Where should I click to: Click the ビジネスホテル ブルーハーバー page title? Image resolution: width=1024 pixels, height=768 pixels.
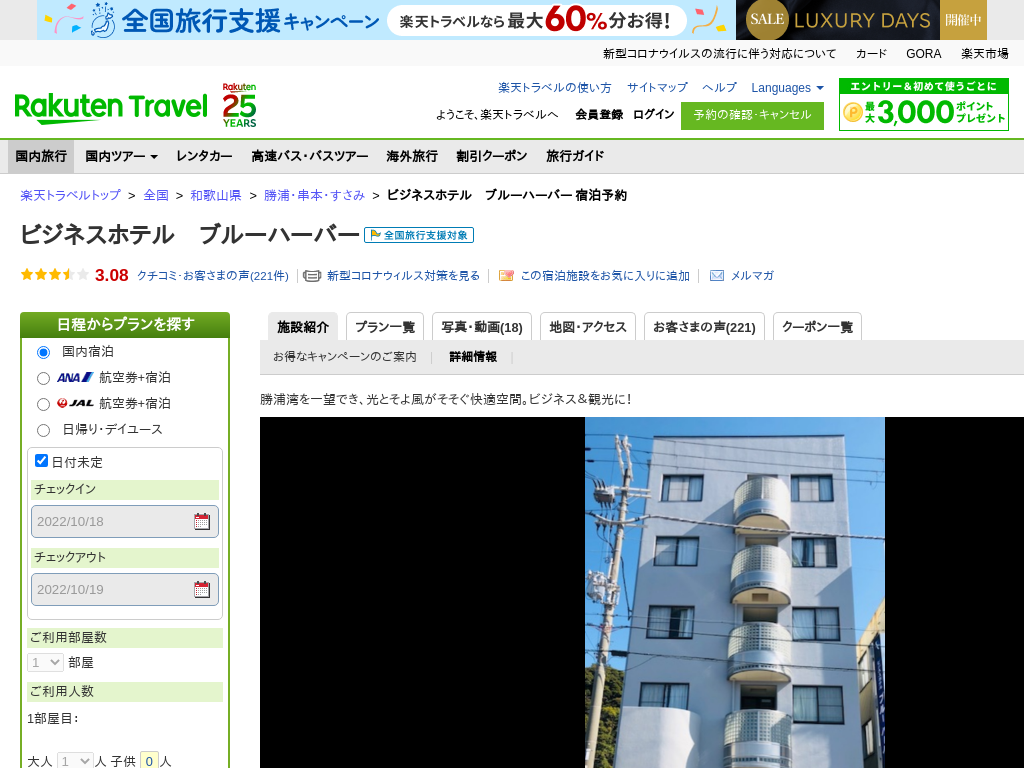[189, 234]
